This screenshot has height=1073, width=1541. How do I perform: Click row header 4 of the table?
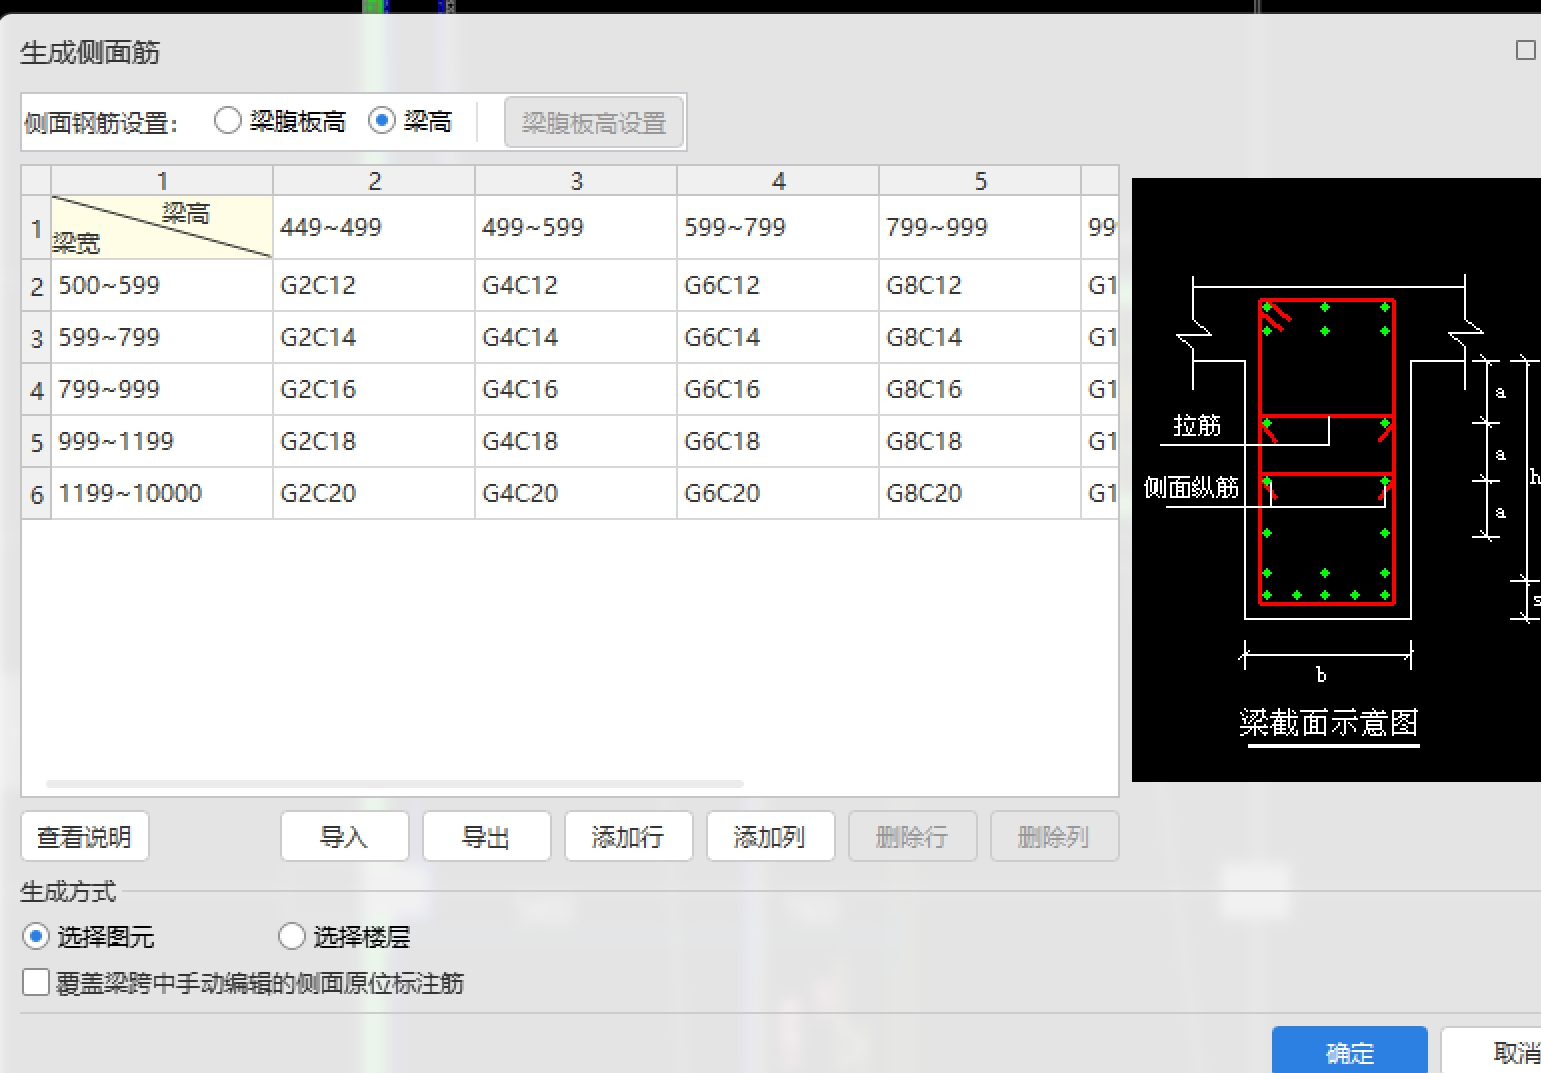[37, 389]
